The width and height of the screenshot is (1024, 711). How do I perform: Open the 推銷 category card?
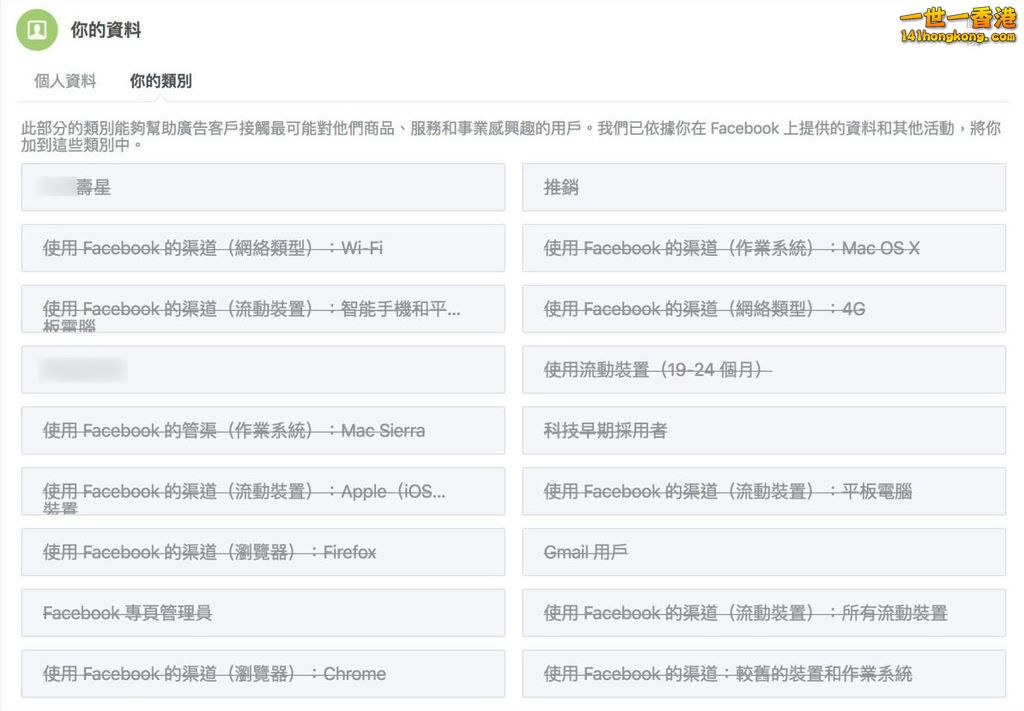click(x=764, y=187)
